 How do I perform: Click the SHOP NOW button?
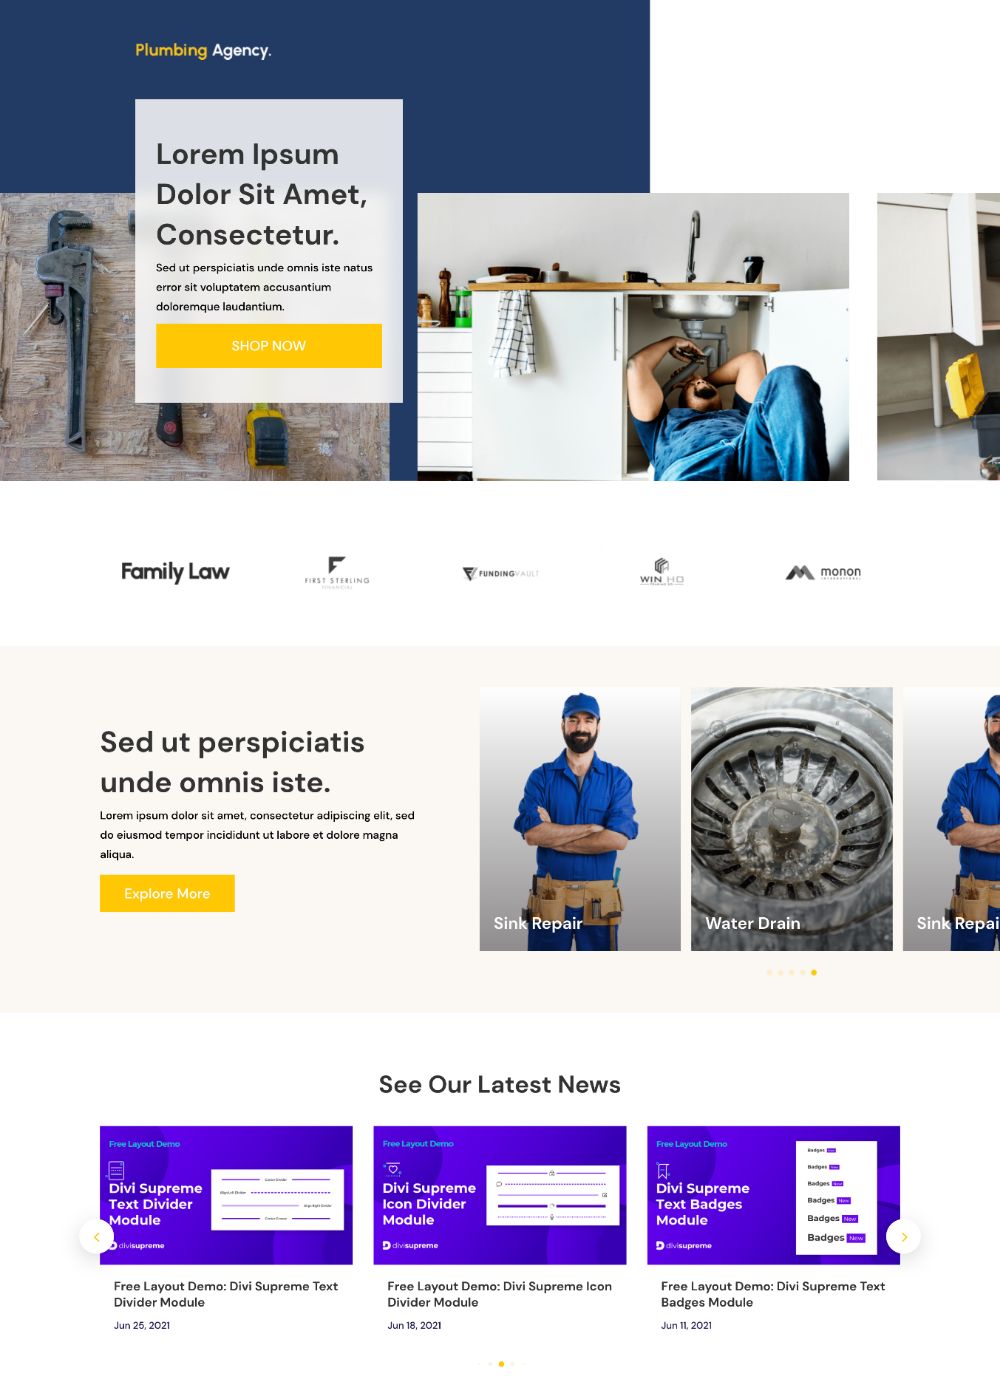(x=269, y=346)
